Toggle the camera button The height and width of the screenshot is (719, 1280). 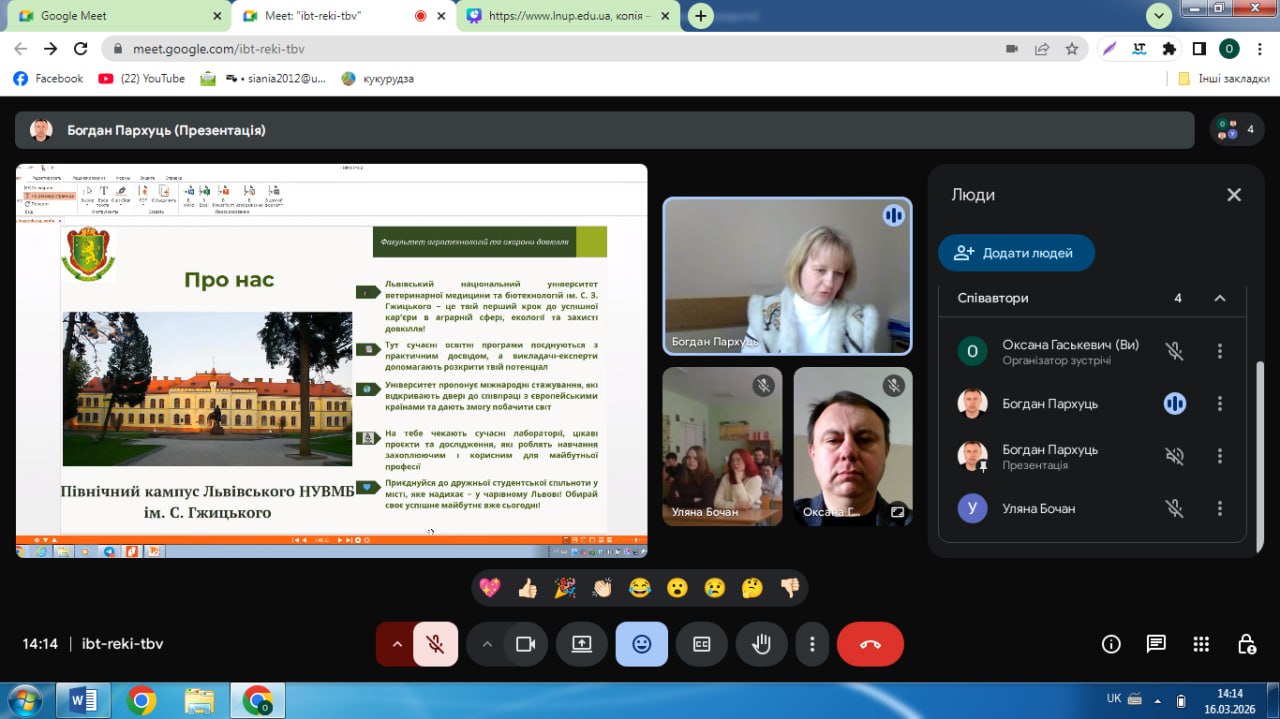(525, 645)
